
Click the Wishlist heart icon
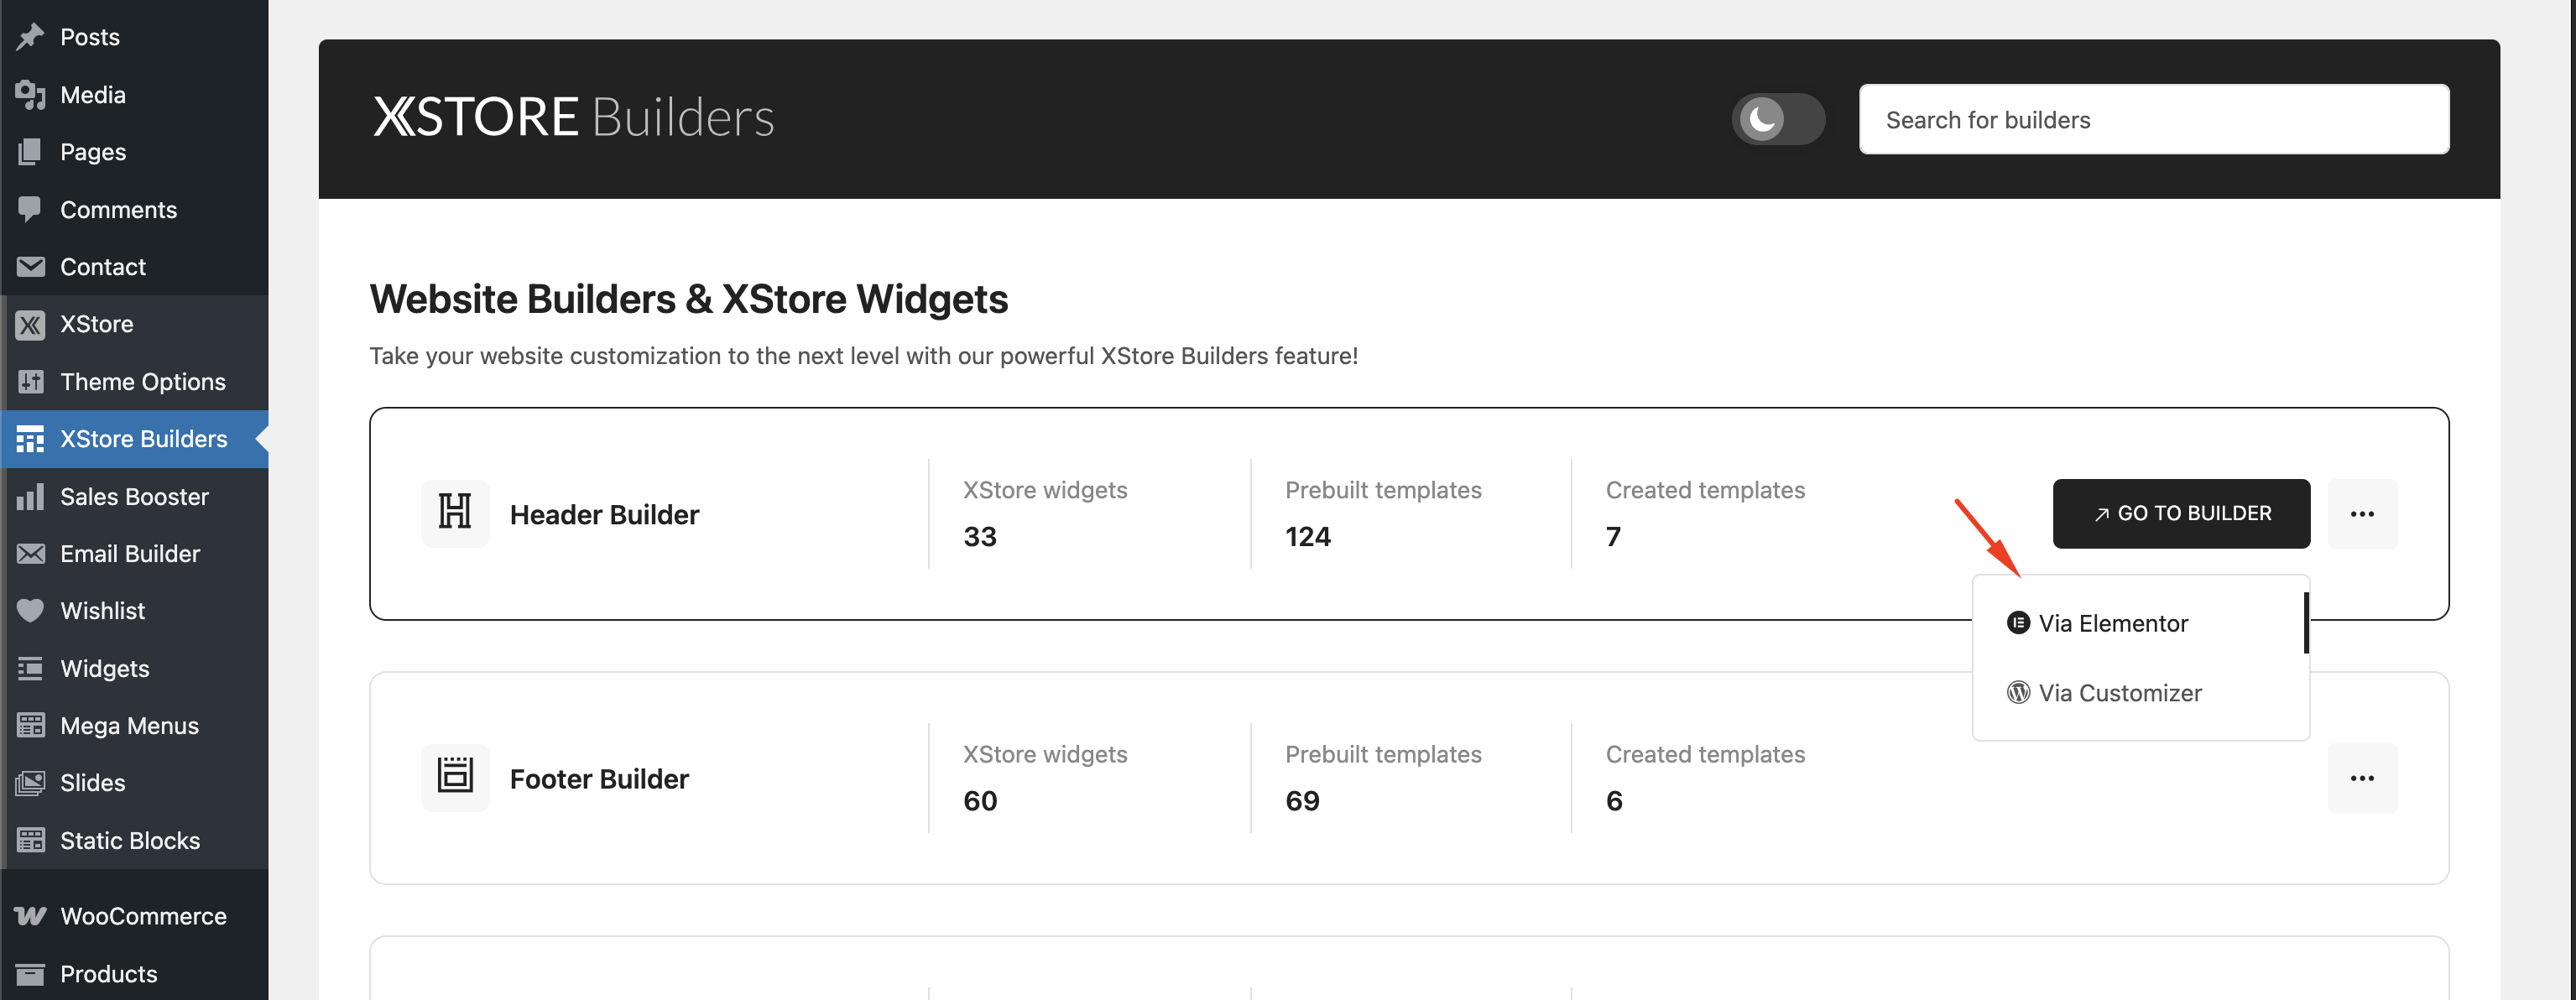tap(30, 611)
